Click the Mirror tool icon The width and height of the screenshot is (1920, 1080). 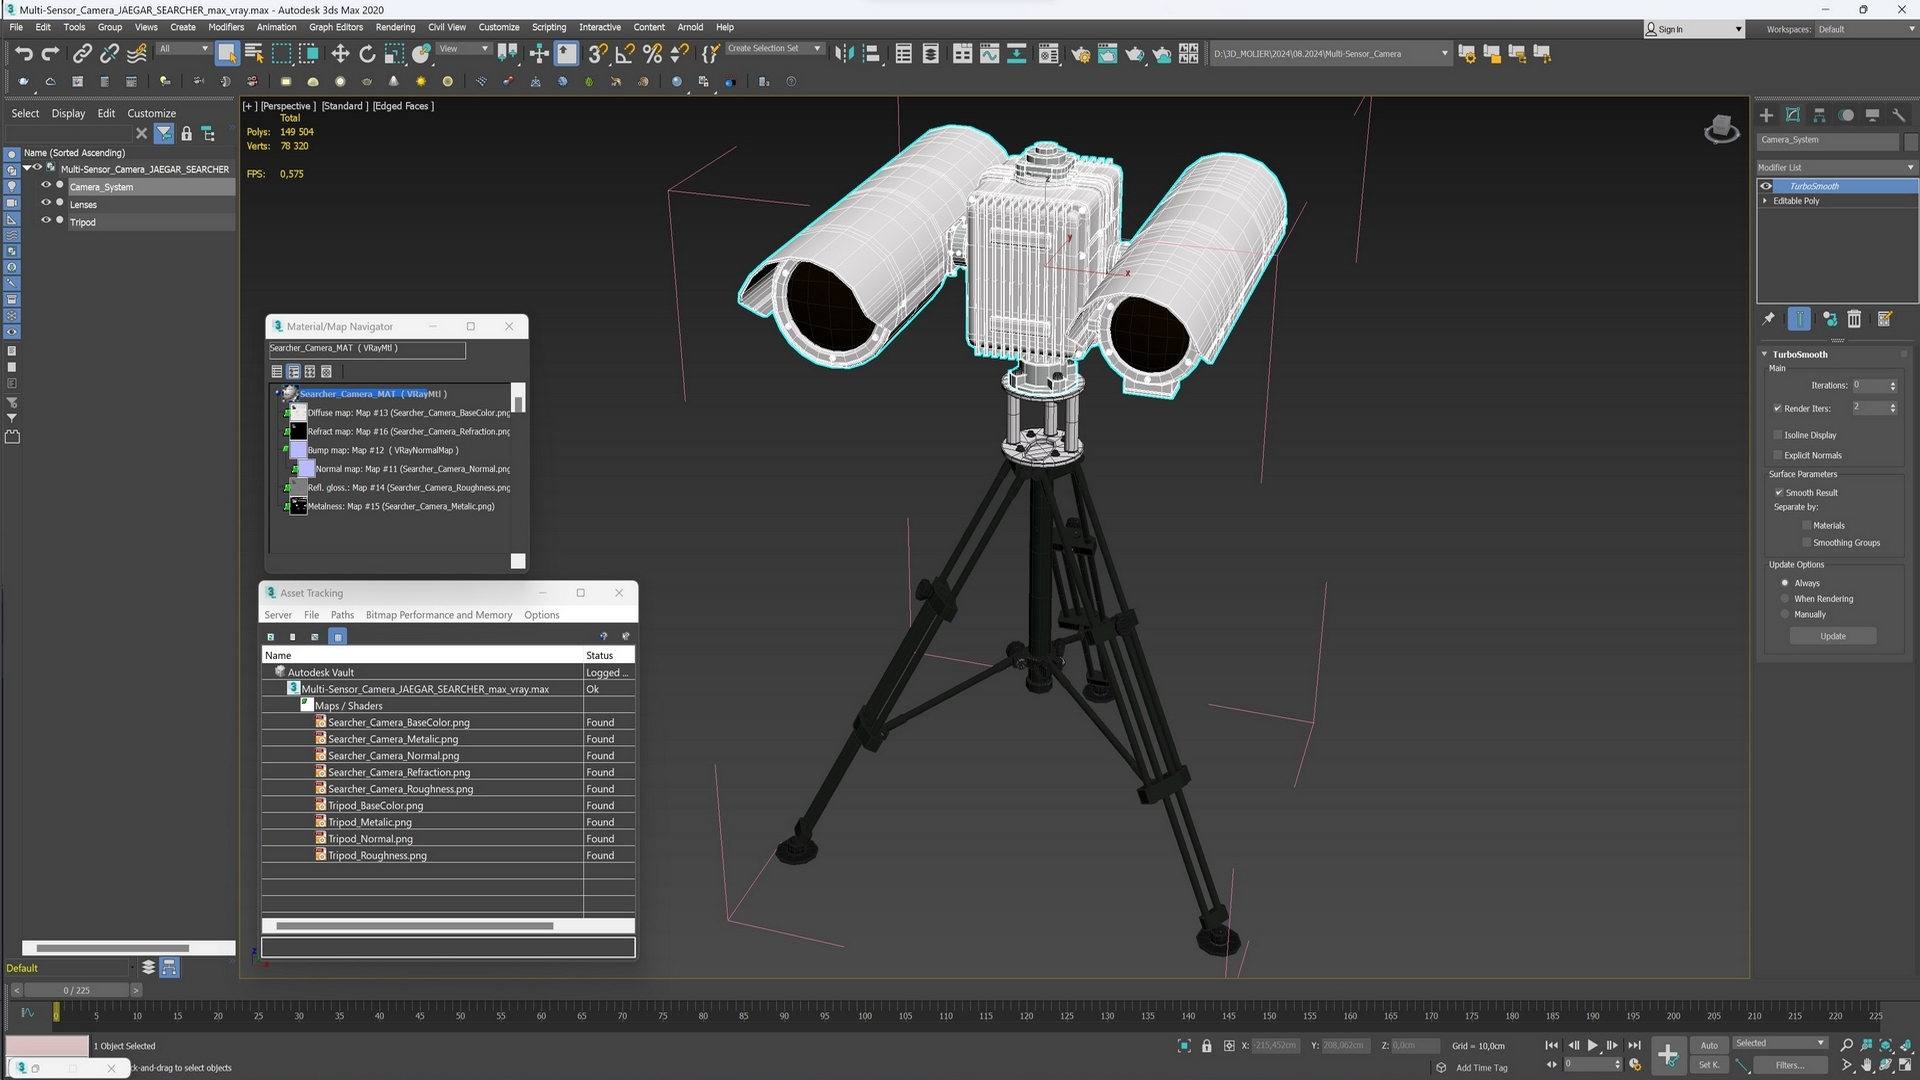pos(845,54)
